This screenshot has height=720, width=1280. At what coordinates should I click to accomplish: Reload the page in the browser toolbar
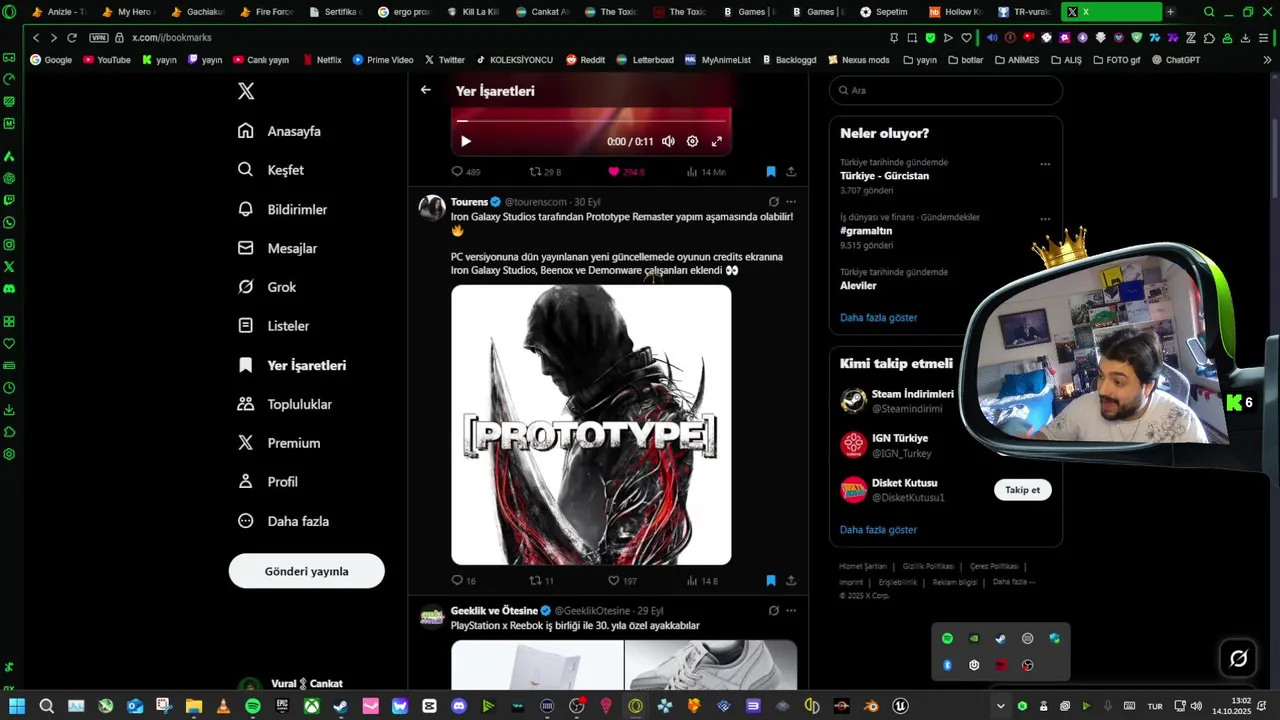pyautogui.click(x=72, y=37)
